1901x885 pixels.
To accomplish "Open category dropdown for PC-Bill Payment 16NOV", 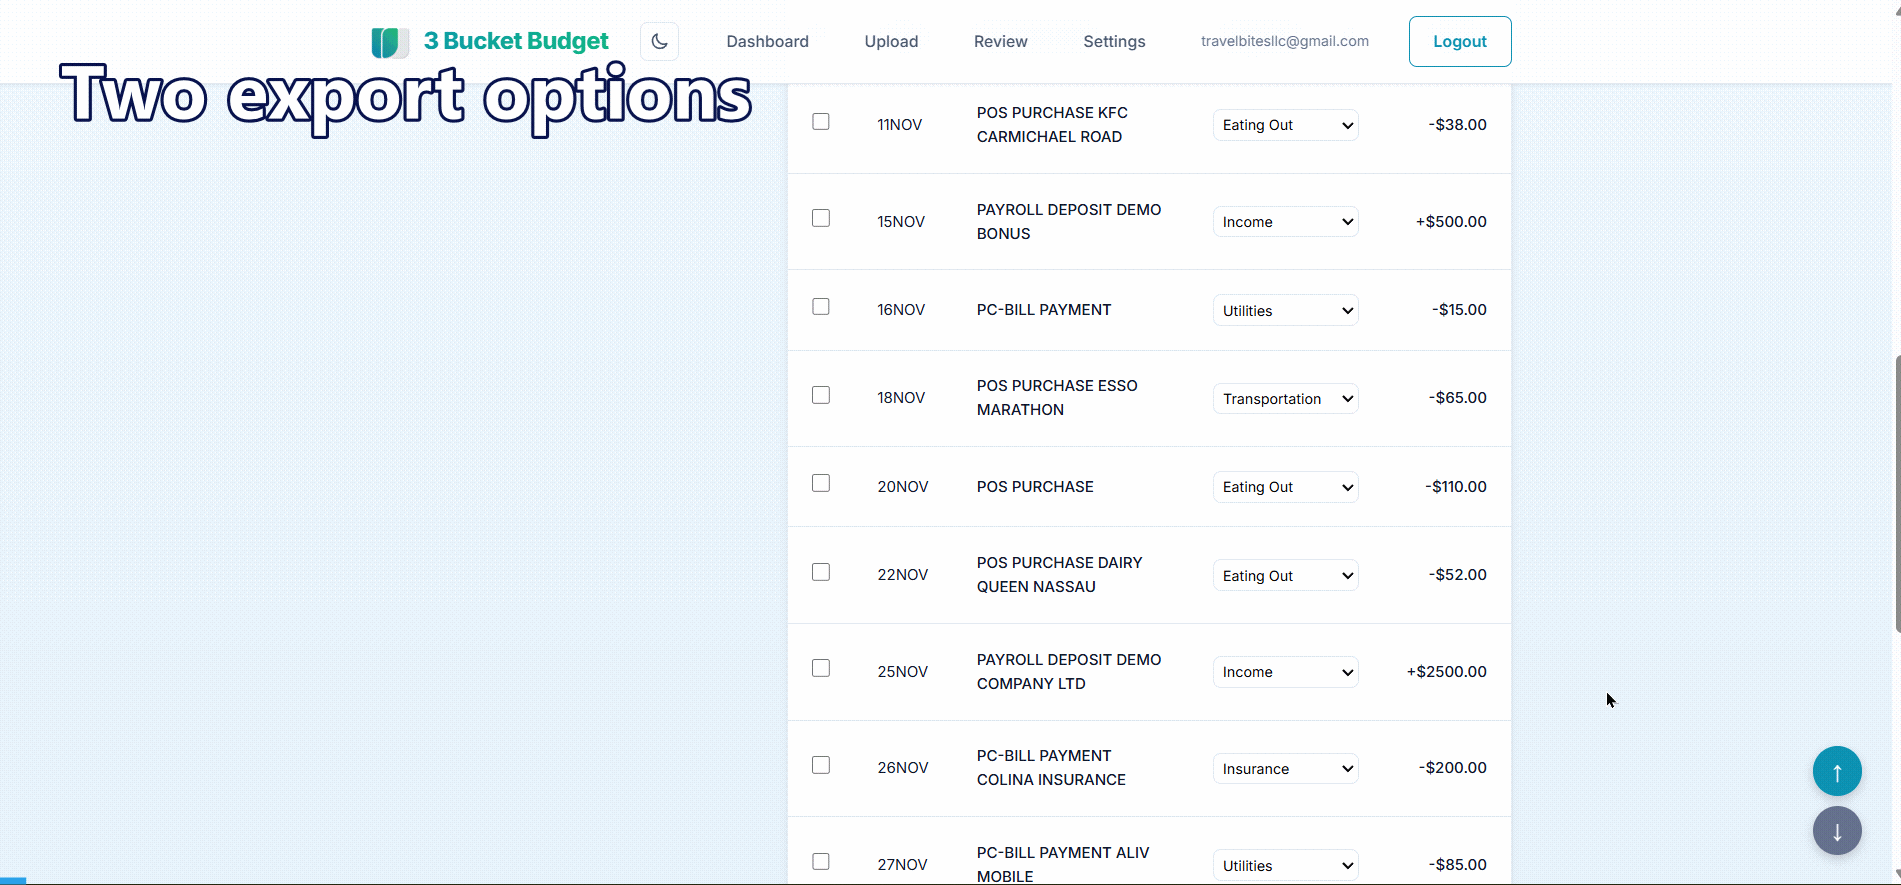I will pyautogui.click(x=1285, y=311).
